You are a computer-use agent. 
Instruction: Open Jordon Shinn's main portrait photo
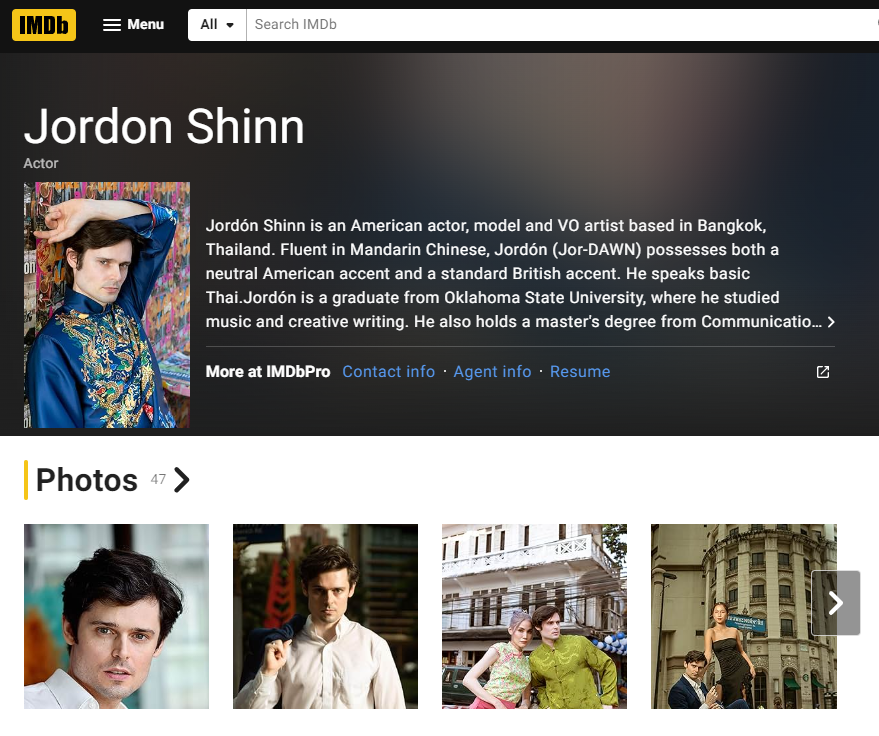click(x=107, y=305)
